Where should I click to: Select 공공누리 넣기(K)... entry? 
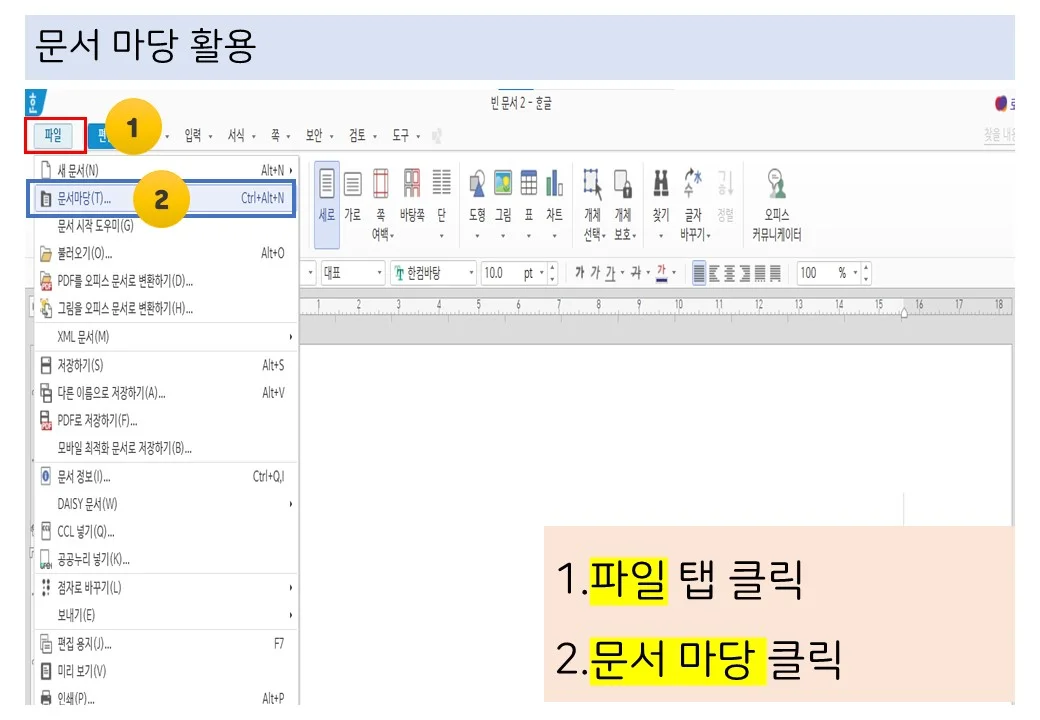(x=166, y=560)
